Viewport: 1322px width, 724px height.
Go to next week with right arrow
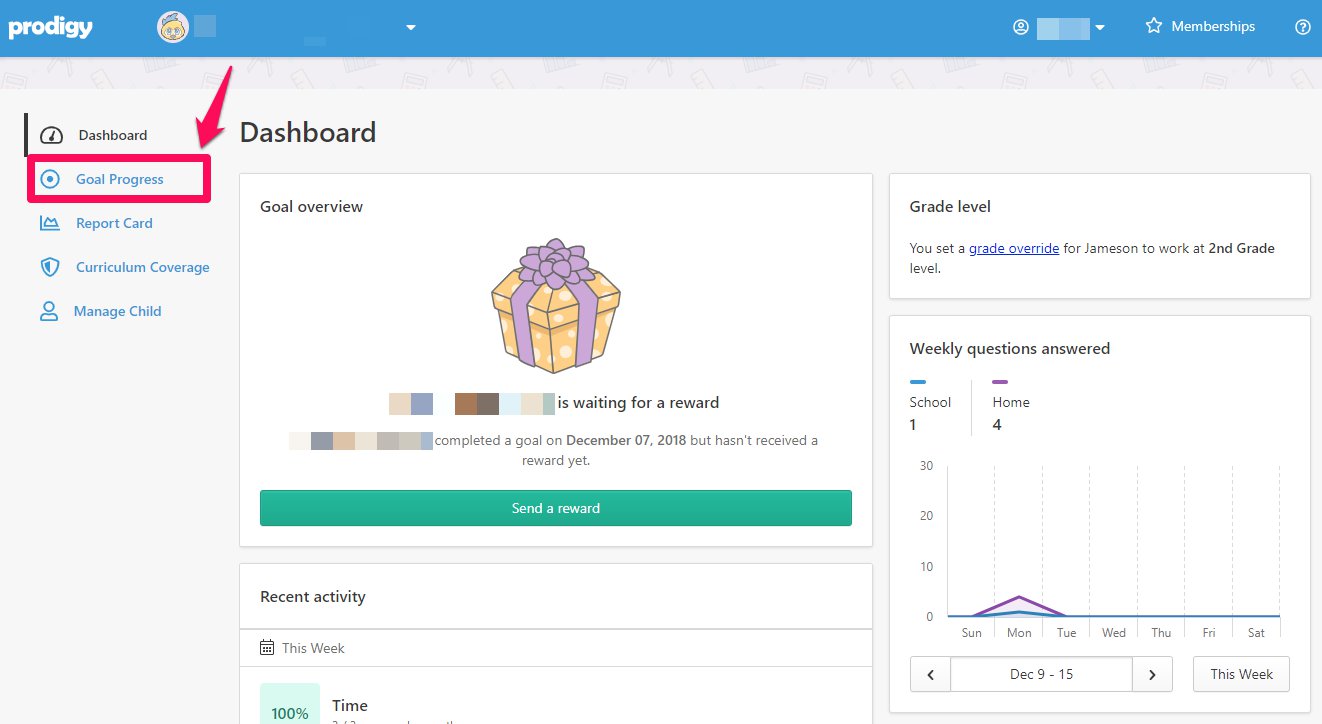click(1152, 674)
